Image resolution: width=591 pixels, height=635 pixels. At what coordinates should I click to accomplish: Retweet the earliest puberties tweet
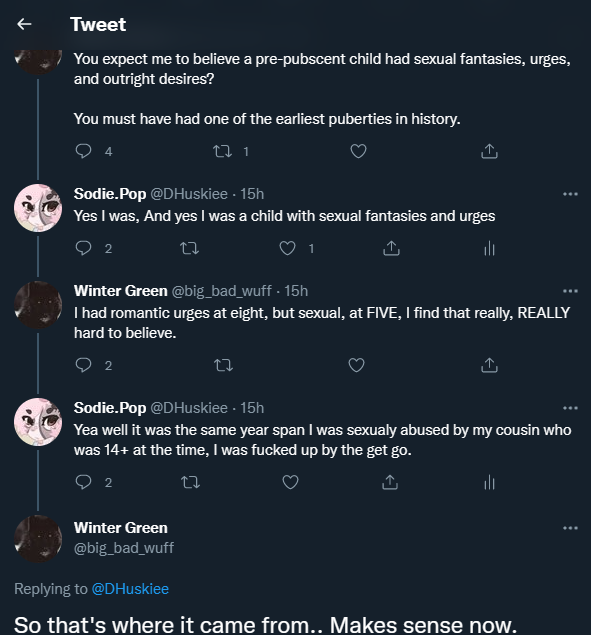tap(222, 151)
